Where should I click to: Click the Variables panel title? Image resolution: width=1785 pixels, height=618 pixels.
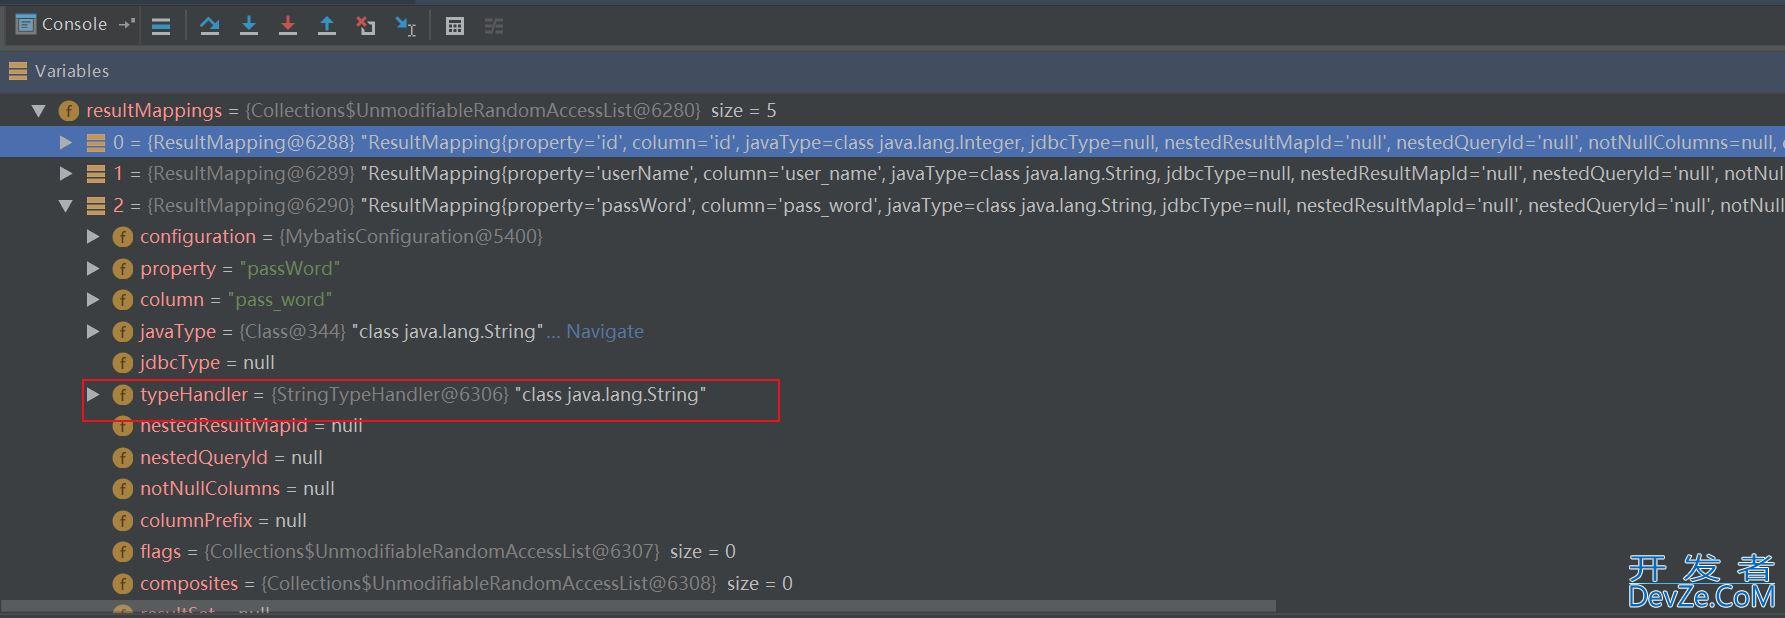click(x=72, y=71)
